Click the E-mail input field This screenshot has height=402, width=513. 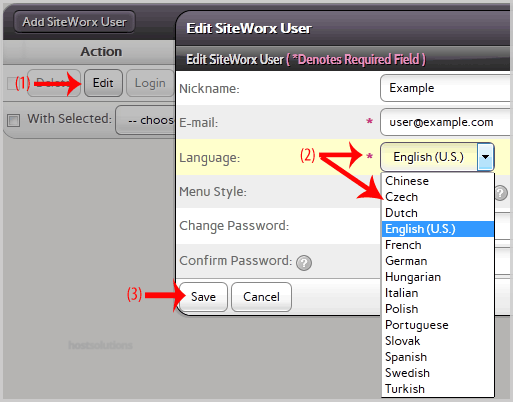tap(445, 122)
